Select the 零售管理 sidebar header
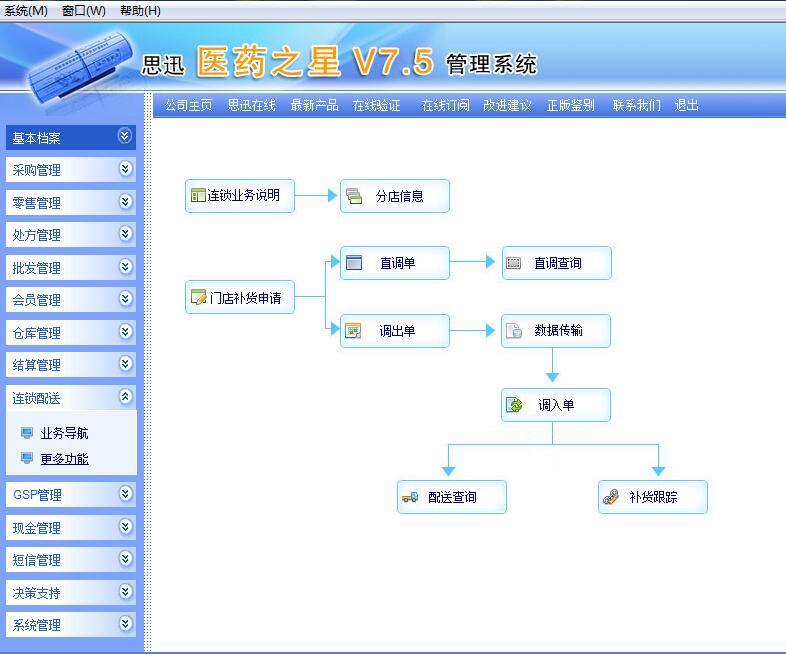This screenshot has width=786, height=654. click(71, 202)
